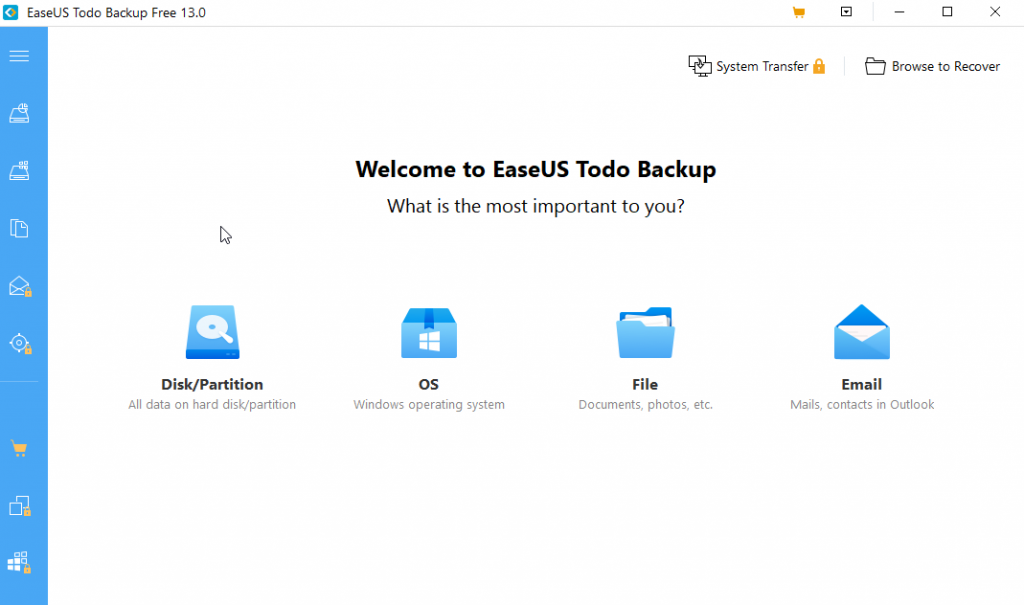This screenshot has height=605, width=1024.
Task: Click Browse to Recover button
Action: click(932, 66)
